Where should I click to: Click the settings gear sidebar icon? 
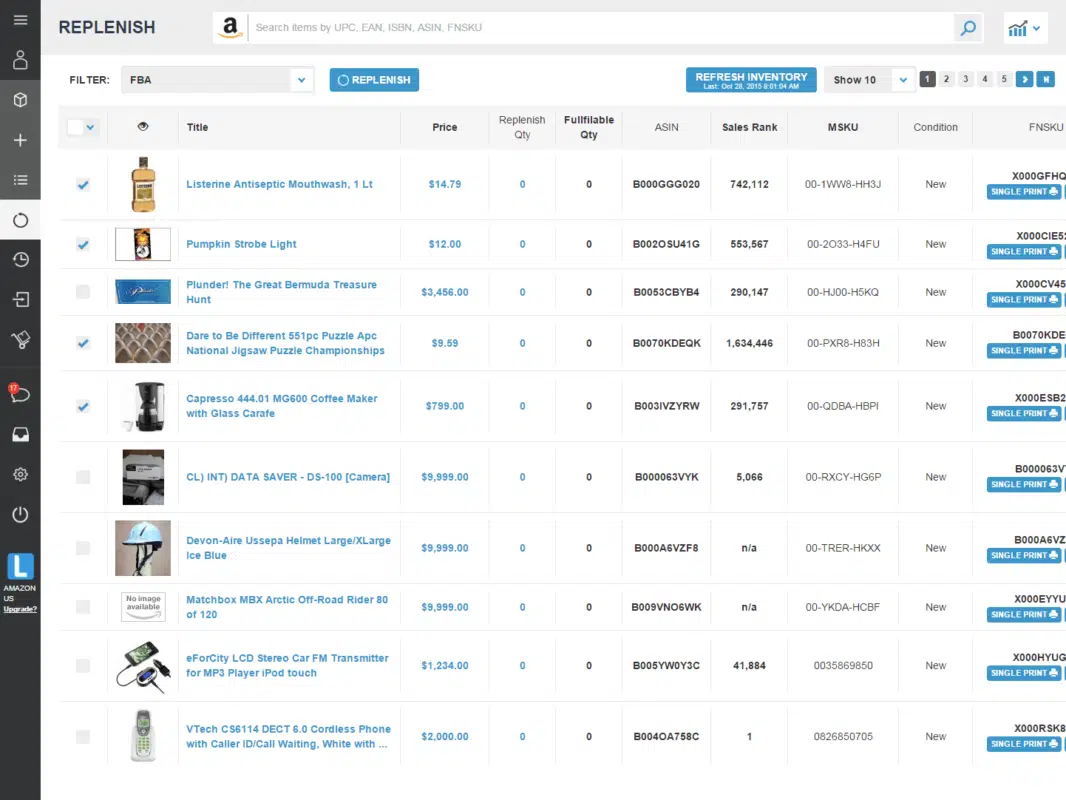pos(20,474)
